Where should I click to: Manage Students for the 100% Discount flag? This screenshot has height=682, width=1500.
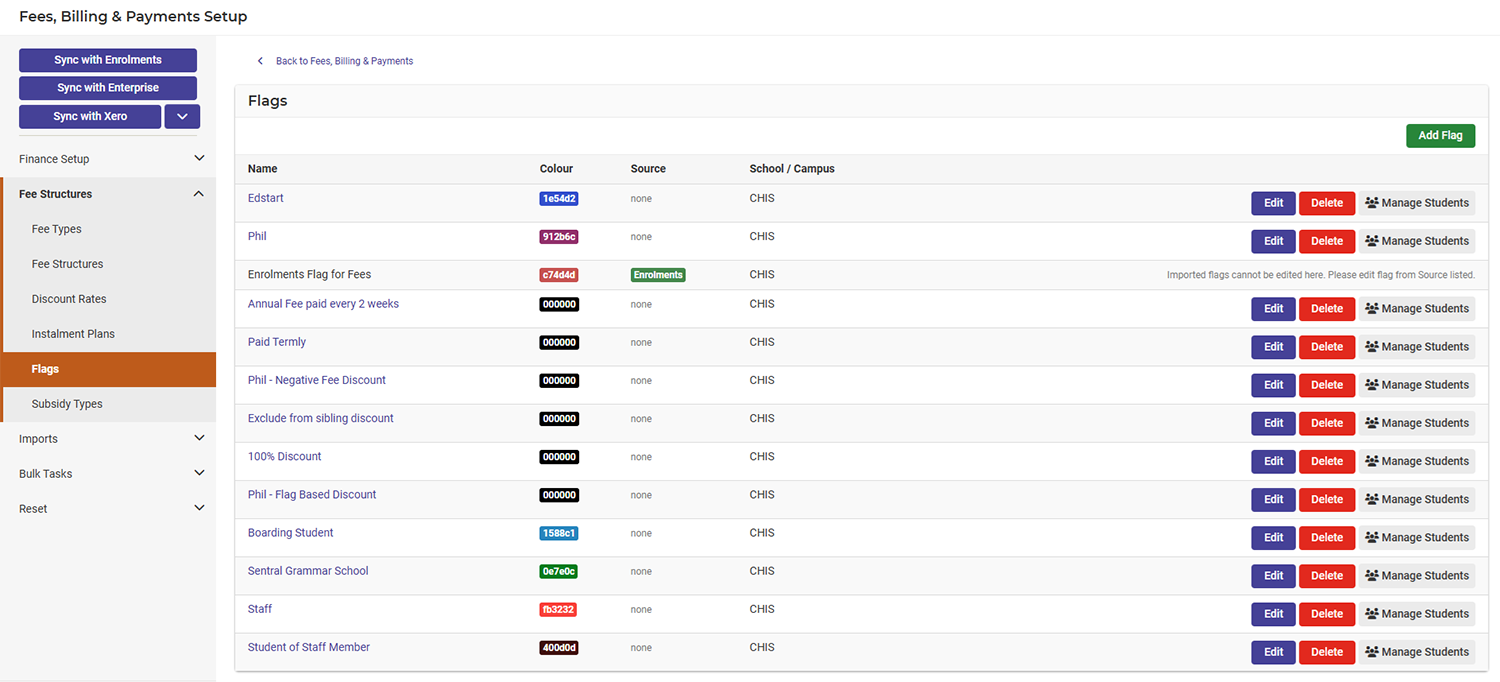click(x=1416, y=461)
